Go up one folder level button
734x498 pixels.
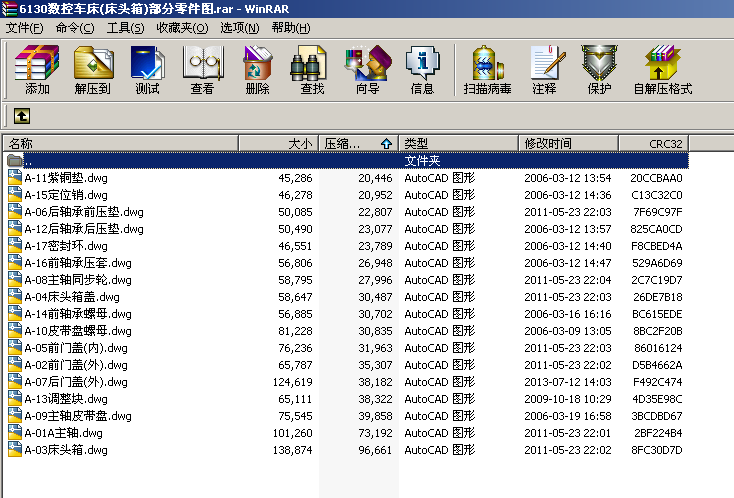pyautogui.click(x=21, y=115)
